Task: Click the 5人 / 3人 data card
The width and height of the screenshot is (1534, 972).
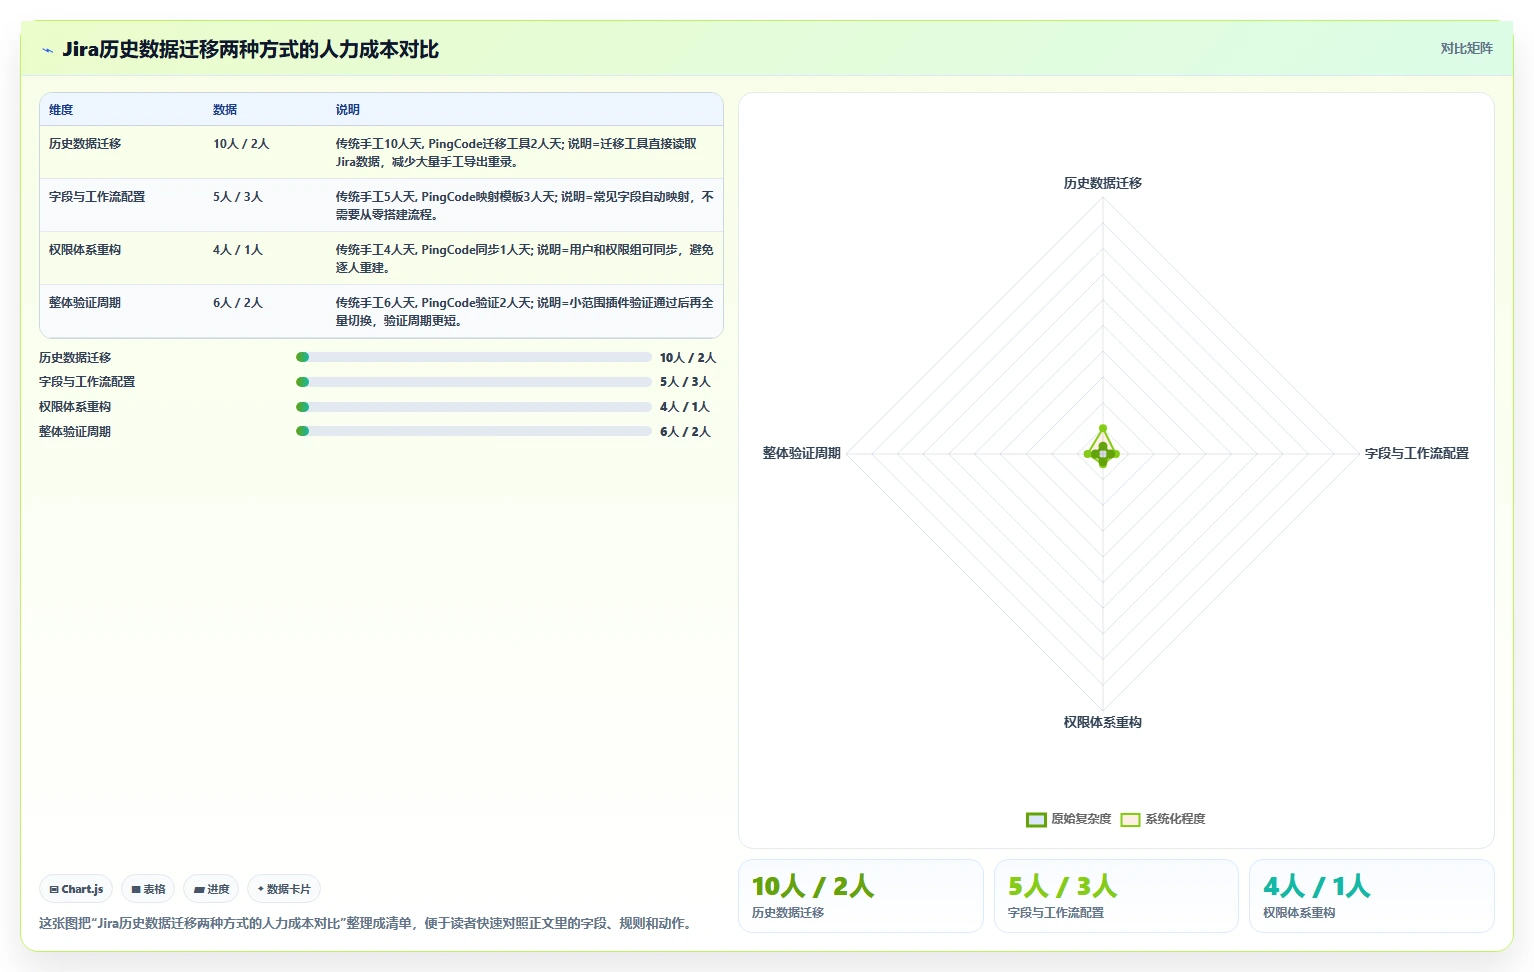Action: (x=1116, y=896)
